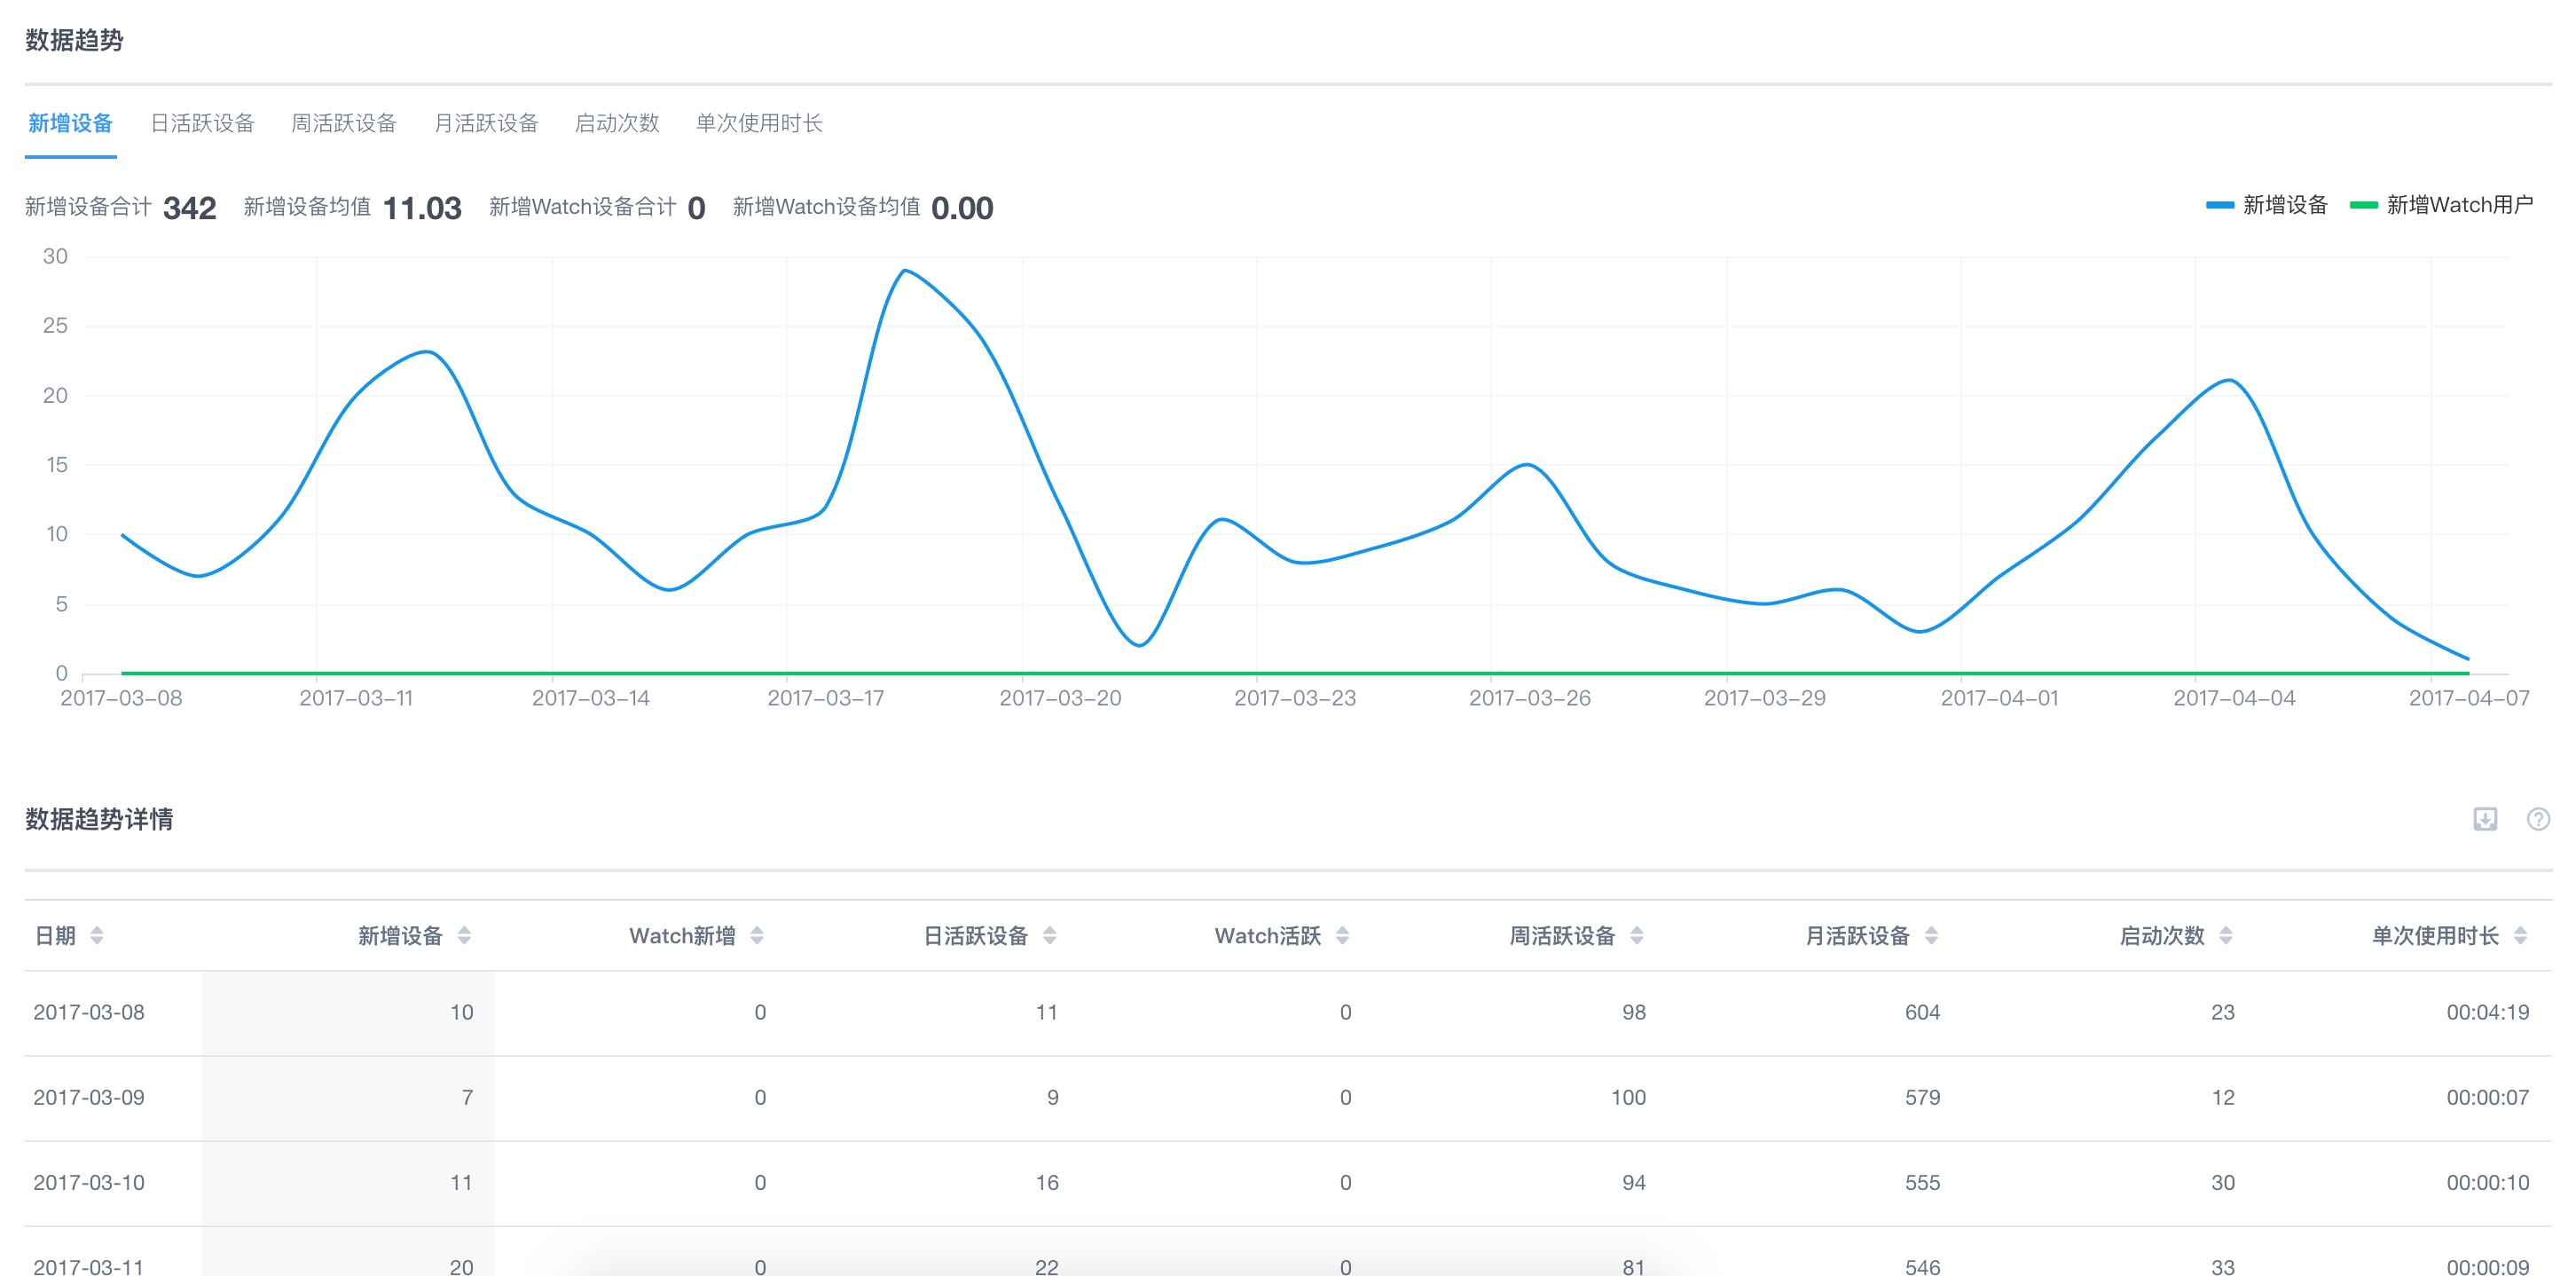Select the 新增设备 tab
This screenshot has height=1276, width=2576.
pyautogui.click(x=70, y=123)
